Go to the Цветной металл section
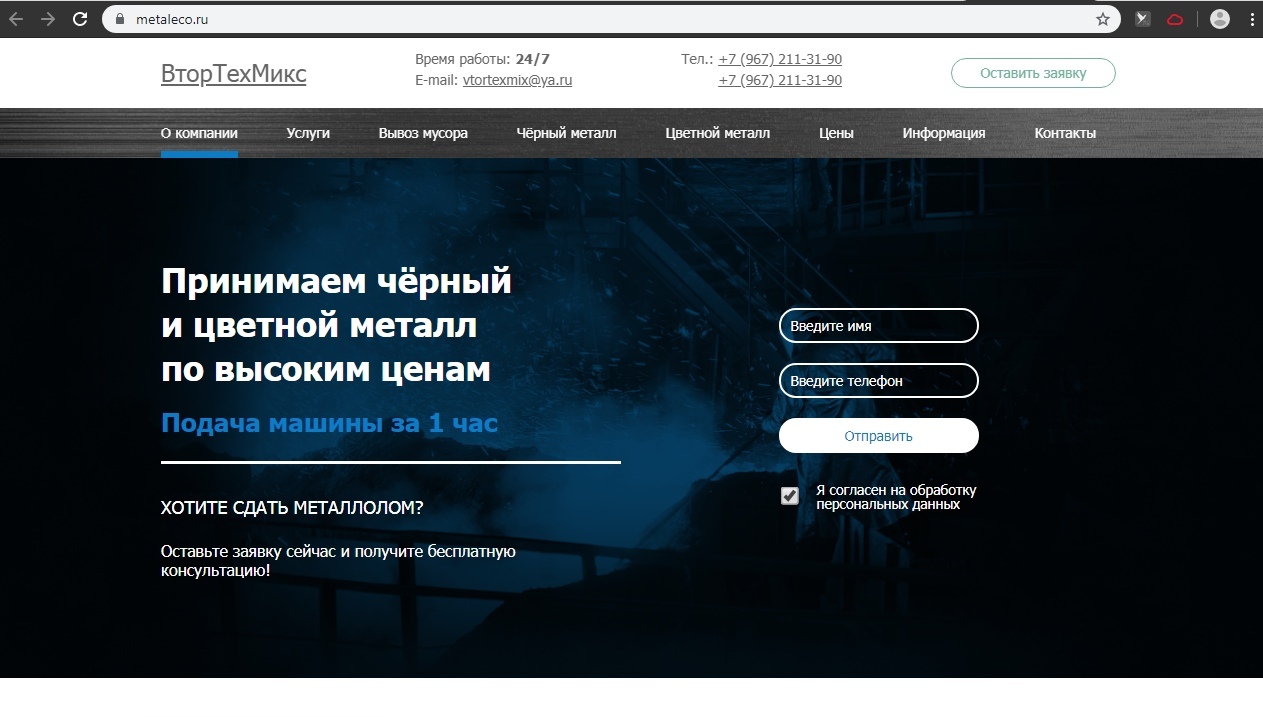This screenshot has height=717, width=1263. pos(717,133)
